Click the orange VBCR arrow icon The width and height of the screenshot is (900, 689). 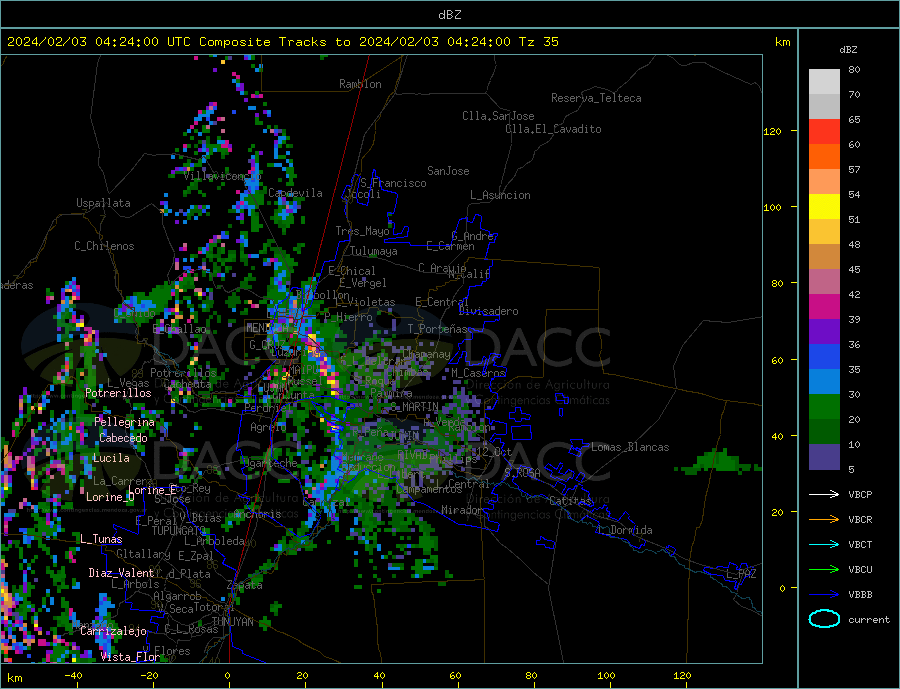(824, 519)
